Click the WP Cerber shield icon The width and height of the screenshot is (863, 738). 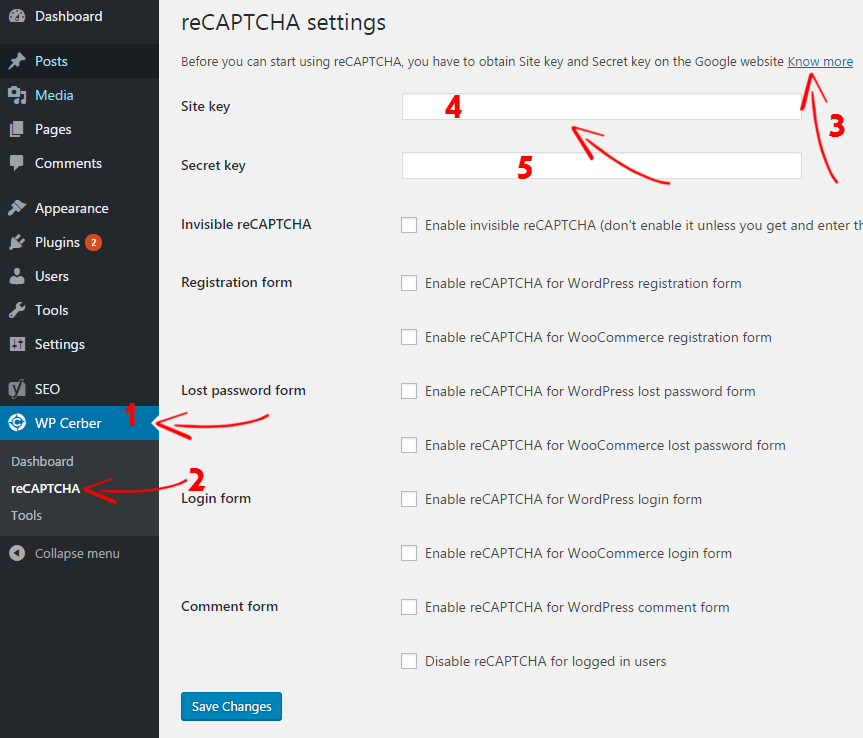(17, 423)
